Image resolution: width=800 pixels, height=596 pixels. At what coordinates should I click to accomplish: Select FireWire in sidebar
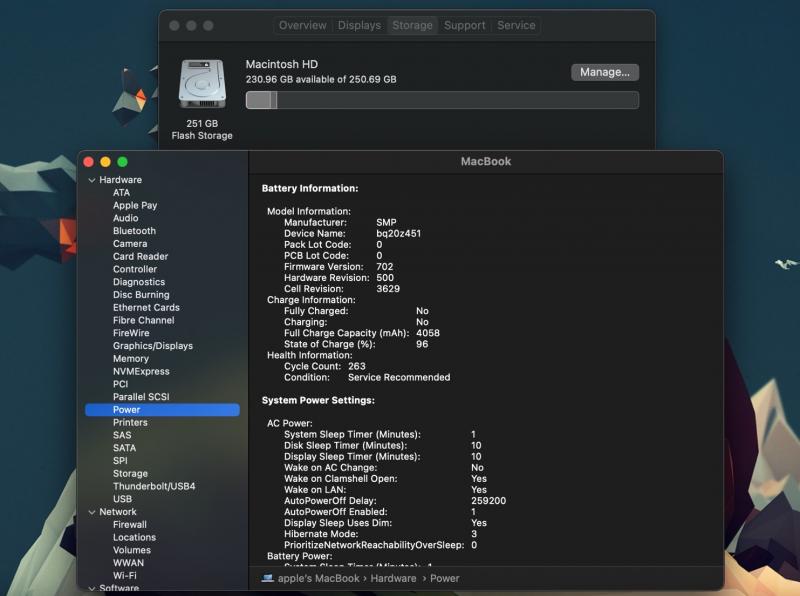pyautogui.click(x=131, y=333)
